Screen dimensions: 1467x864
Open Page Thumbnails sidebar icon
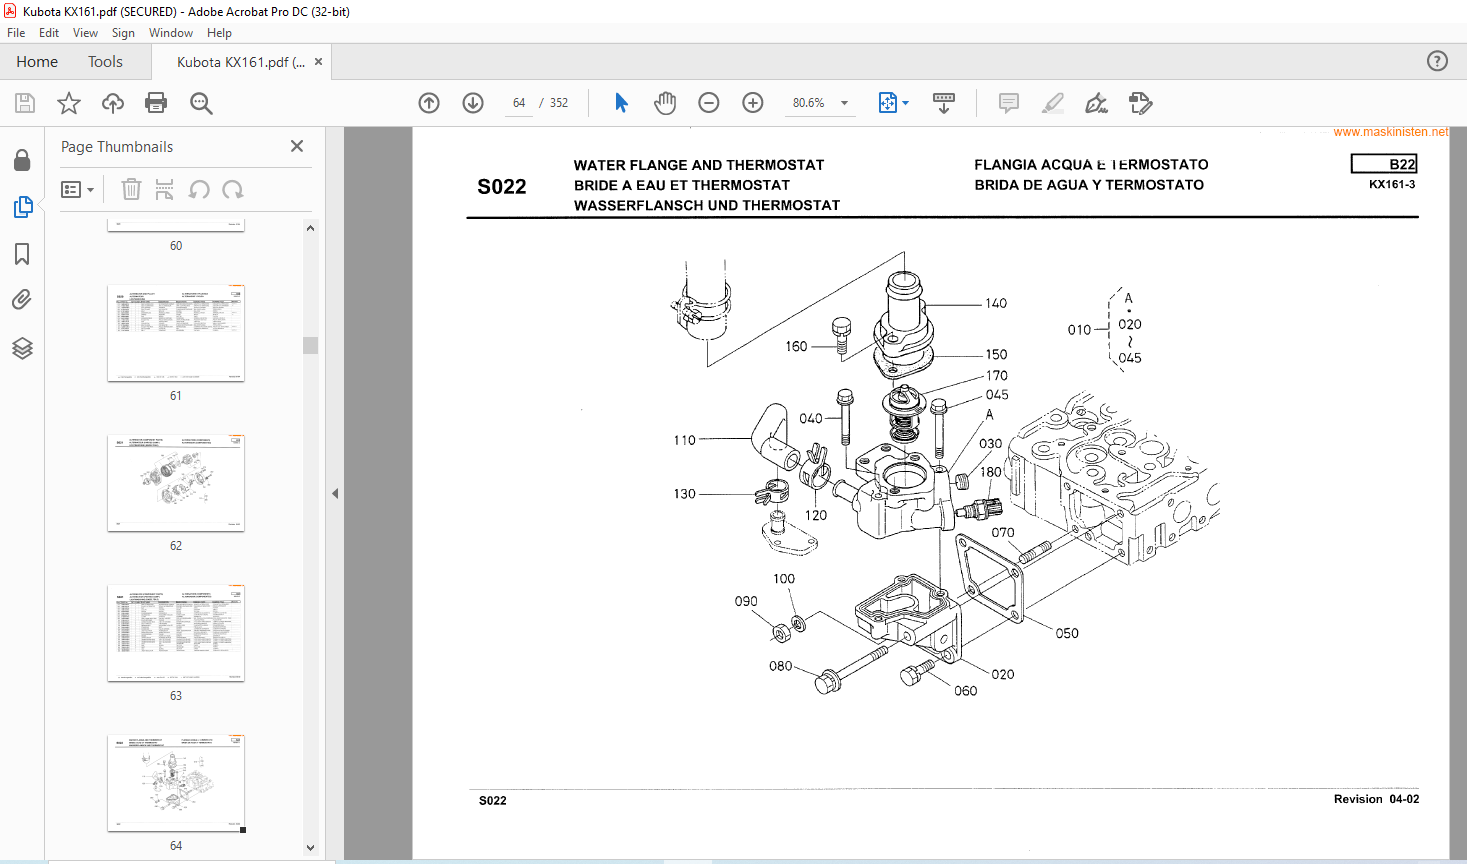[22, 207]
